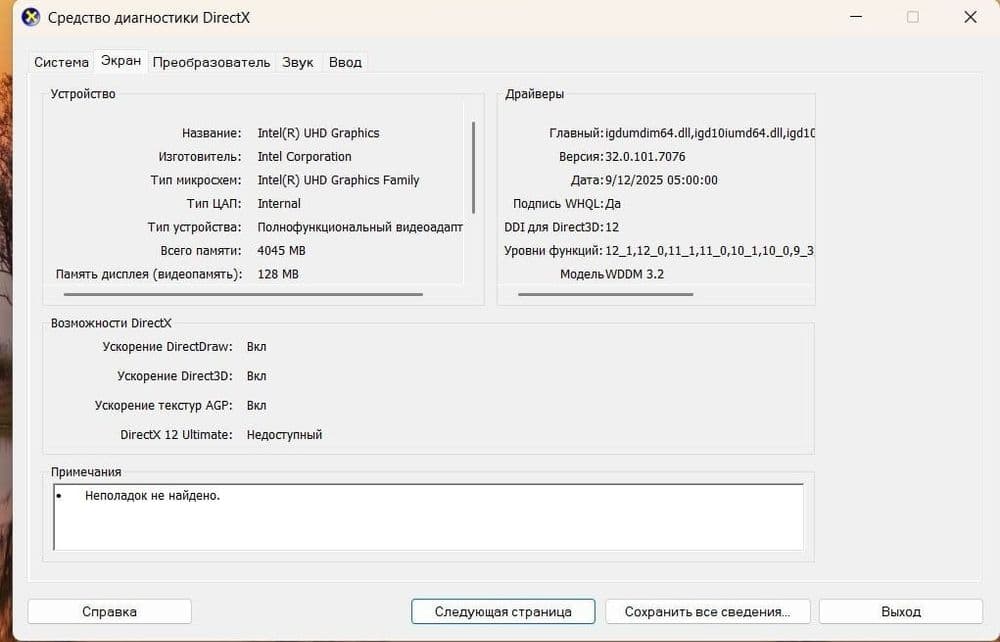The width and height of the screenshot is (1000, 642).
Task: Click the Выход button
Action: [901, 611]
